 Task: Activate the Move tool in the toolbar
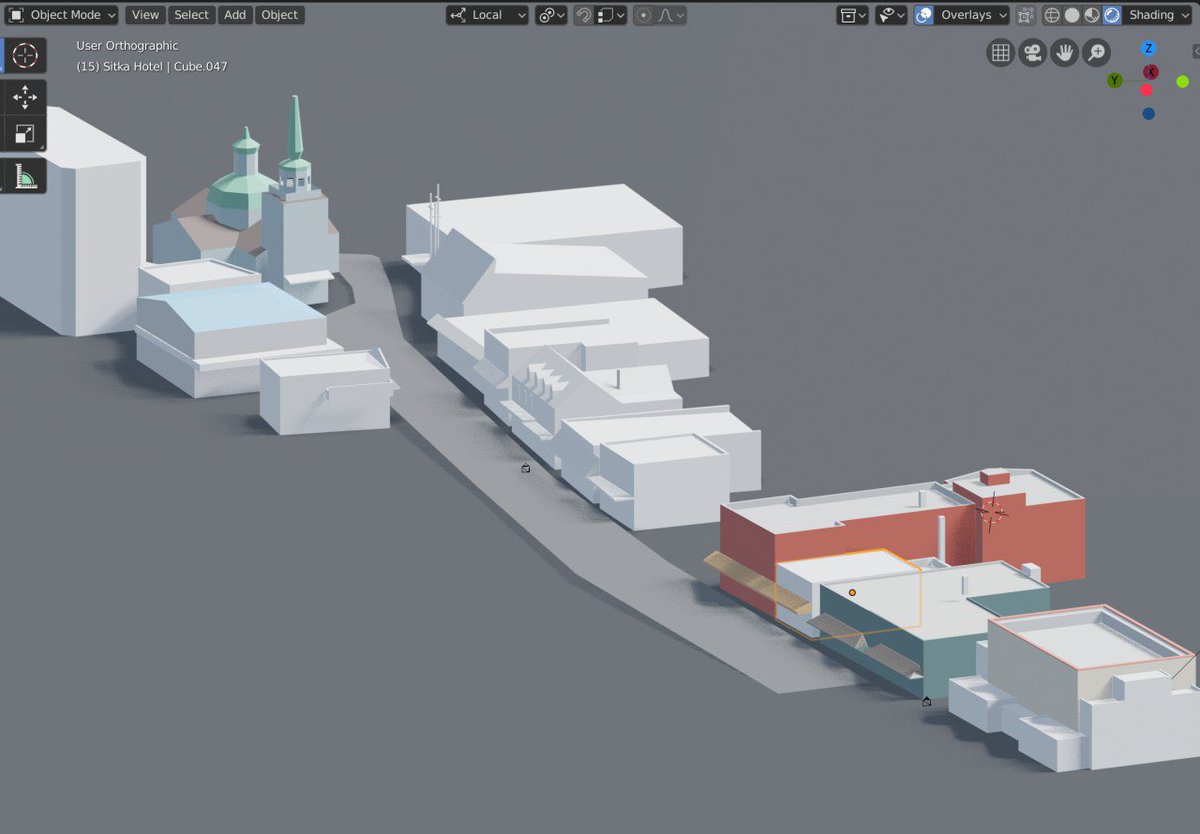24,98
